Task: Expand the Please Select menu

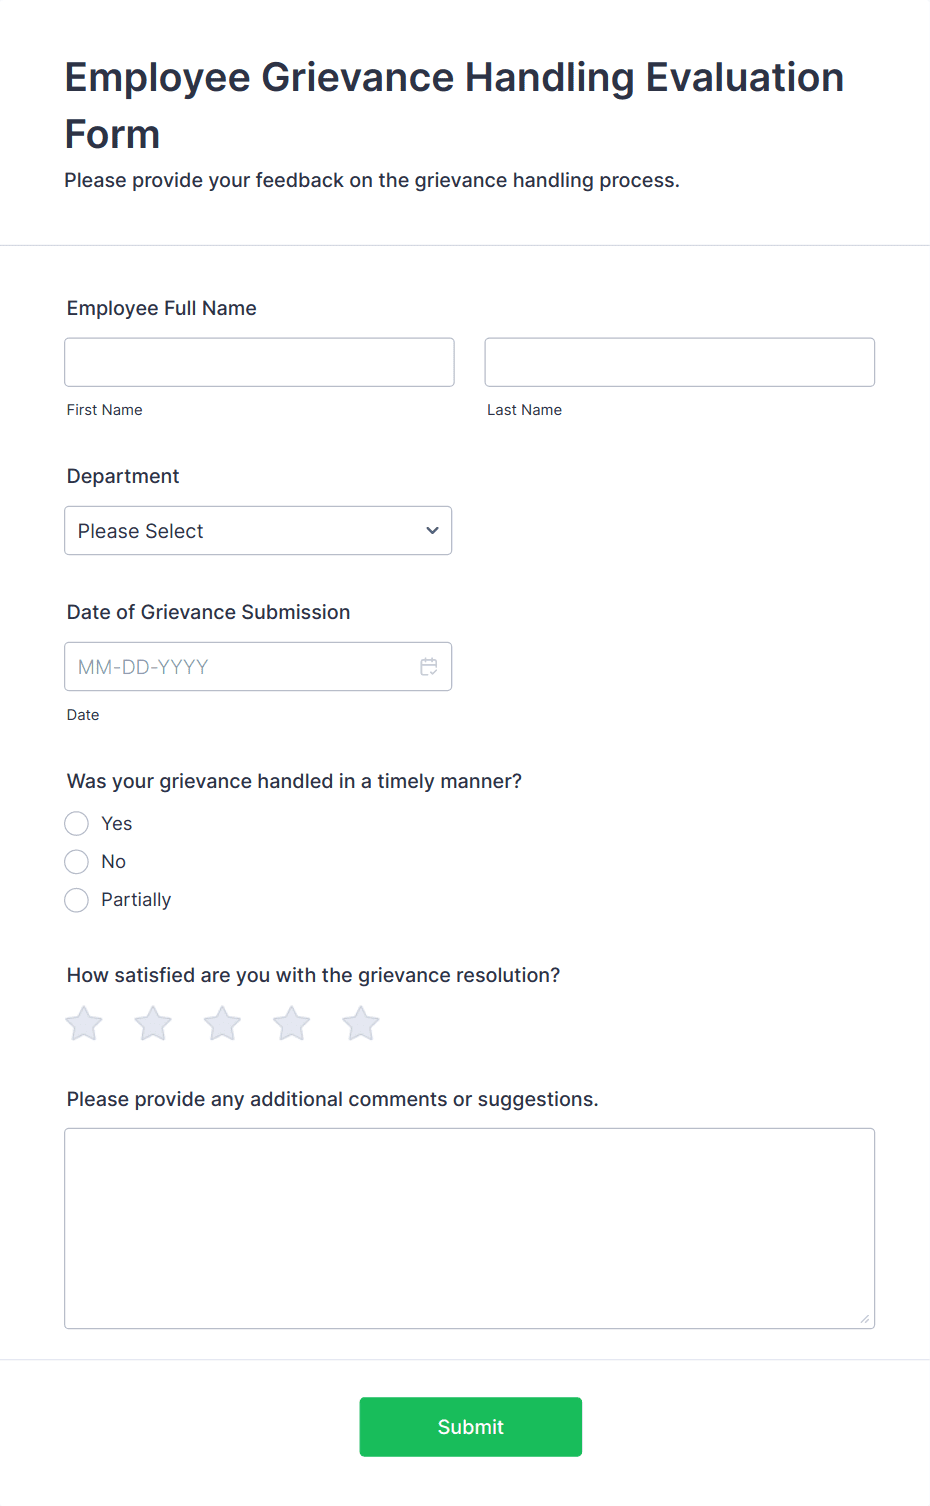Action: pyautogui.click(x=258, y=530)
